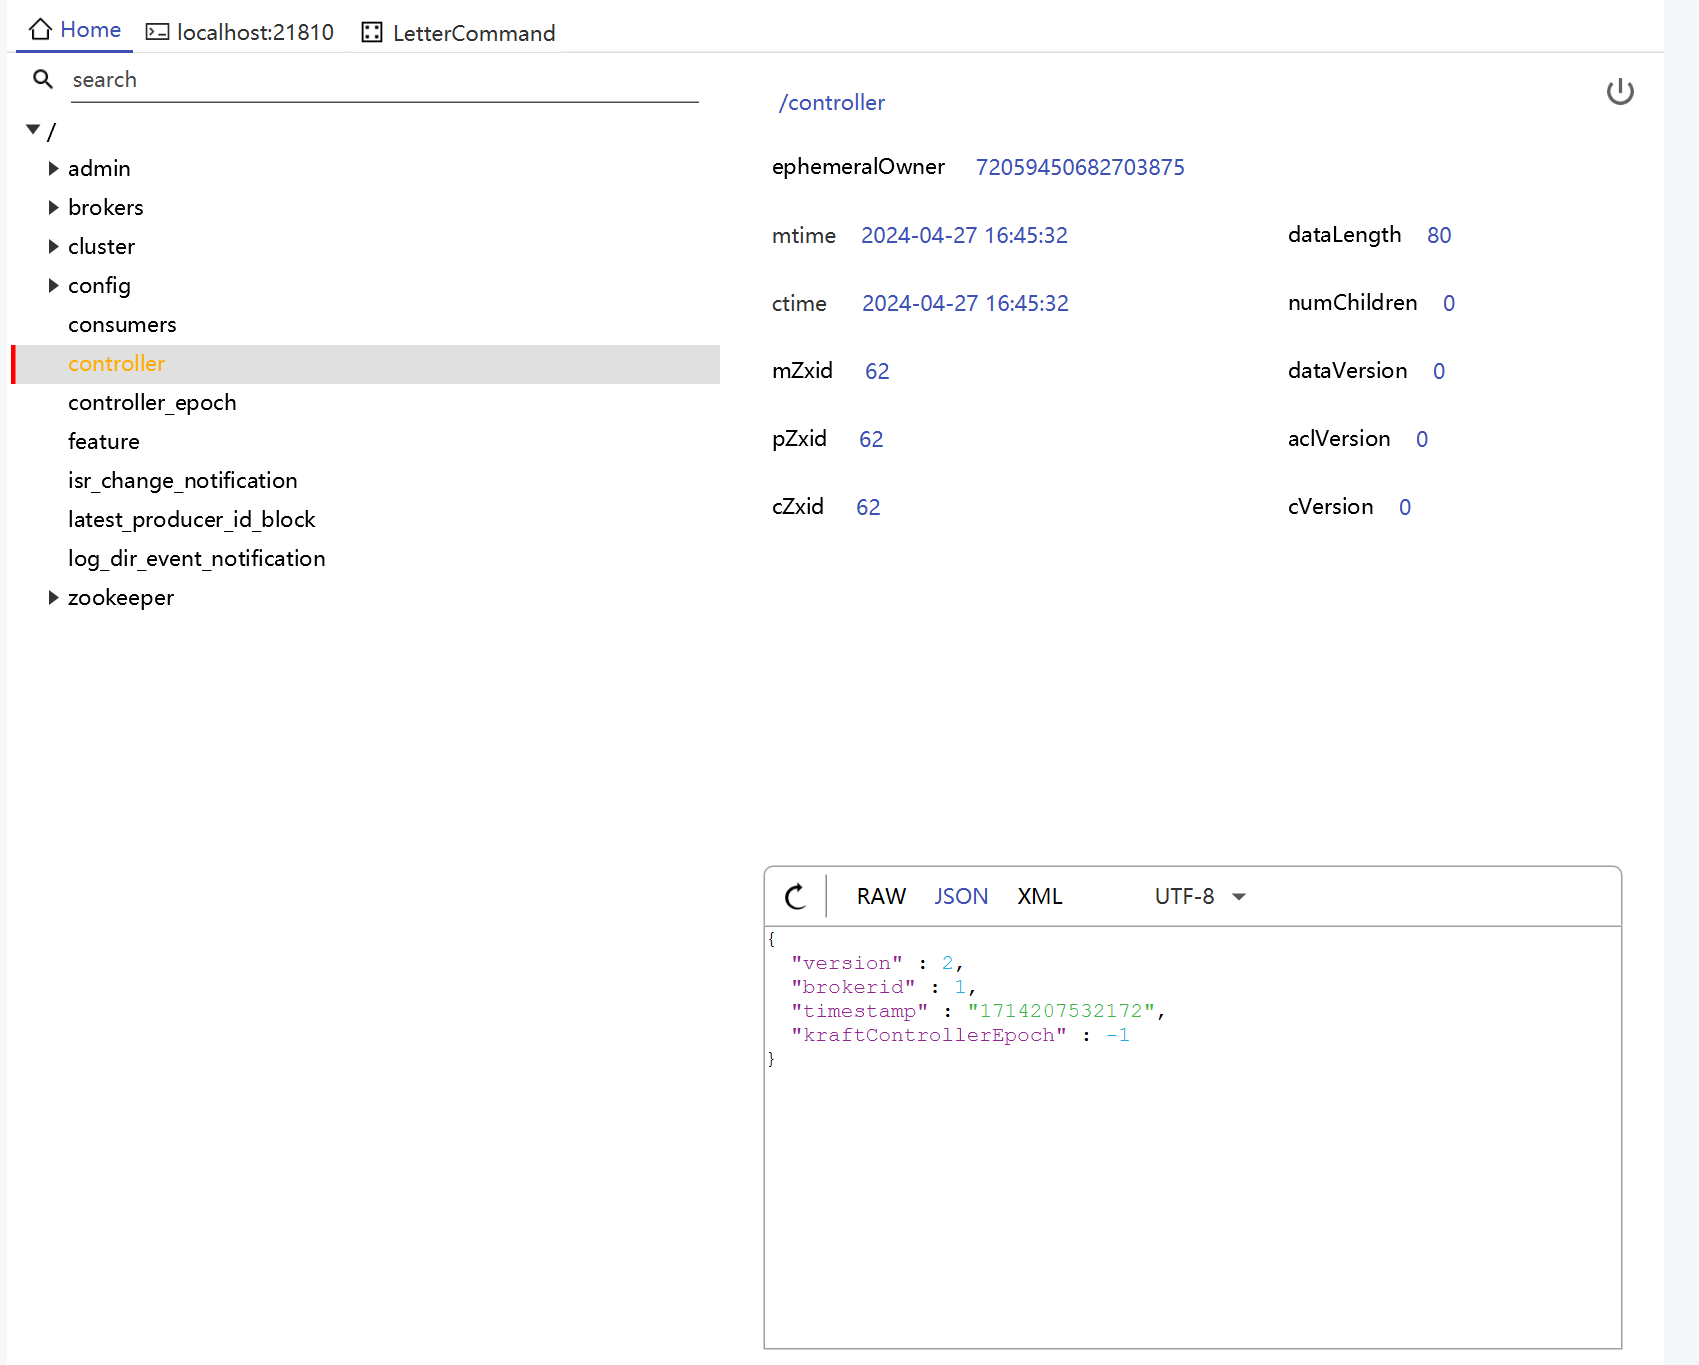This screenshot has height=1365, width=1699.
Task: Collapse the root / node
Action: pos(33,130)
